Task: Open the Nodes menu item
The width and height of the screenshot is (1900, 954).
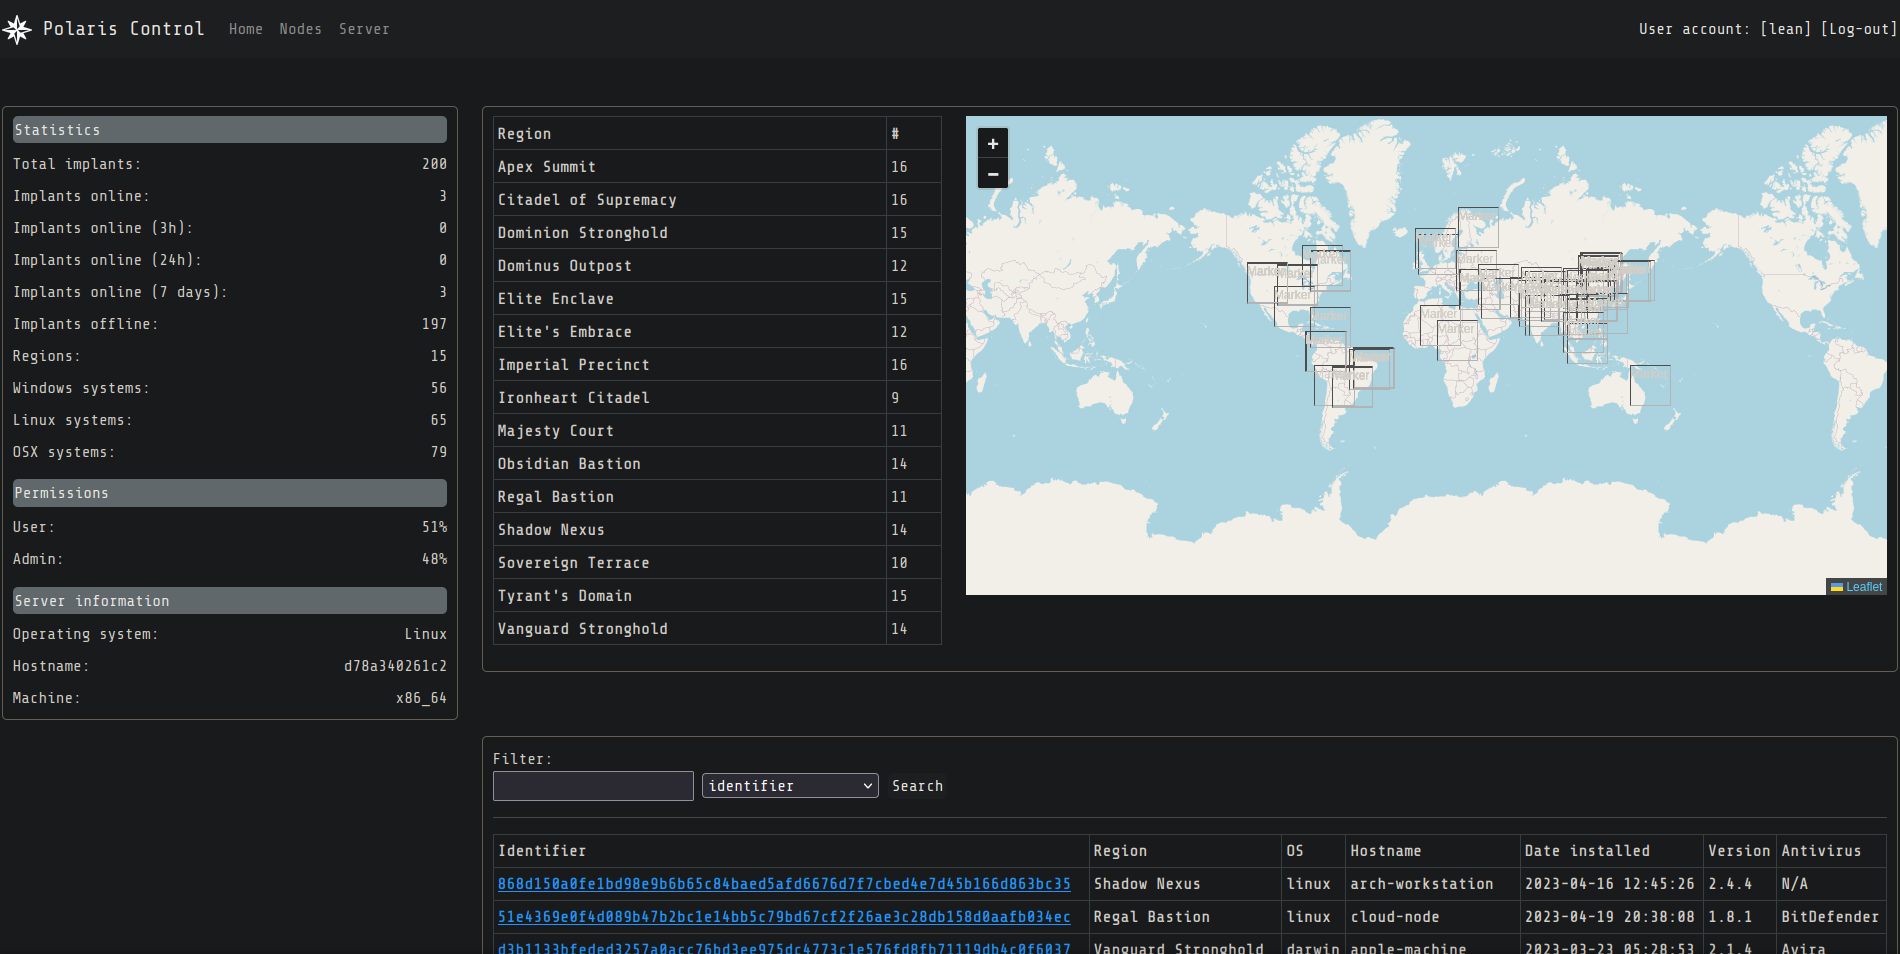Action: (301, 29)
